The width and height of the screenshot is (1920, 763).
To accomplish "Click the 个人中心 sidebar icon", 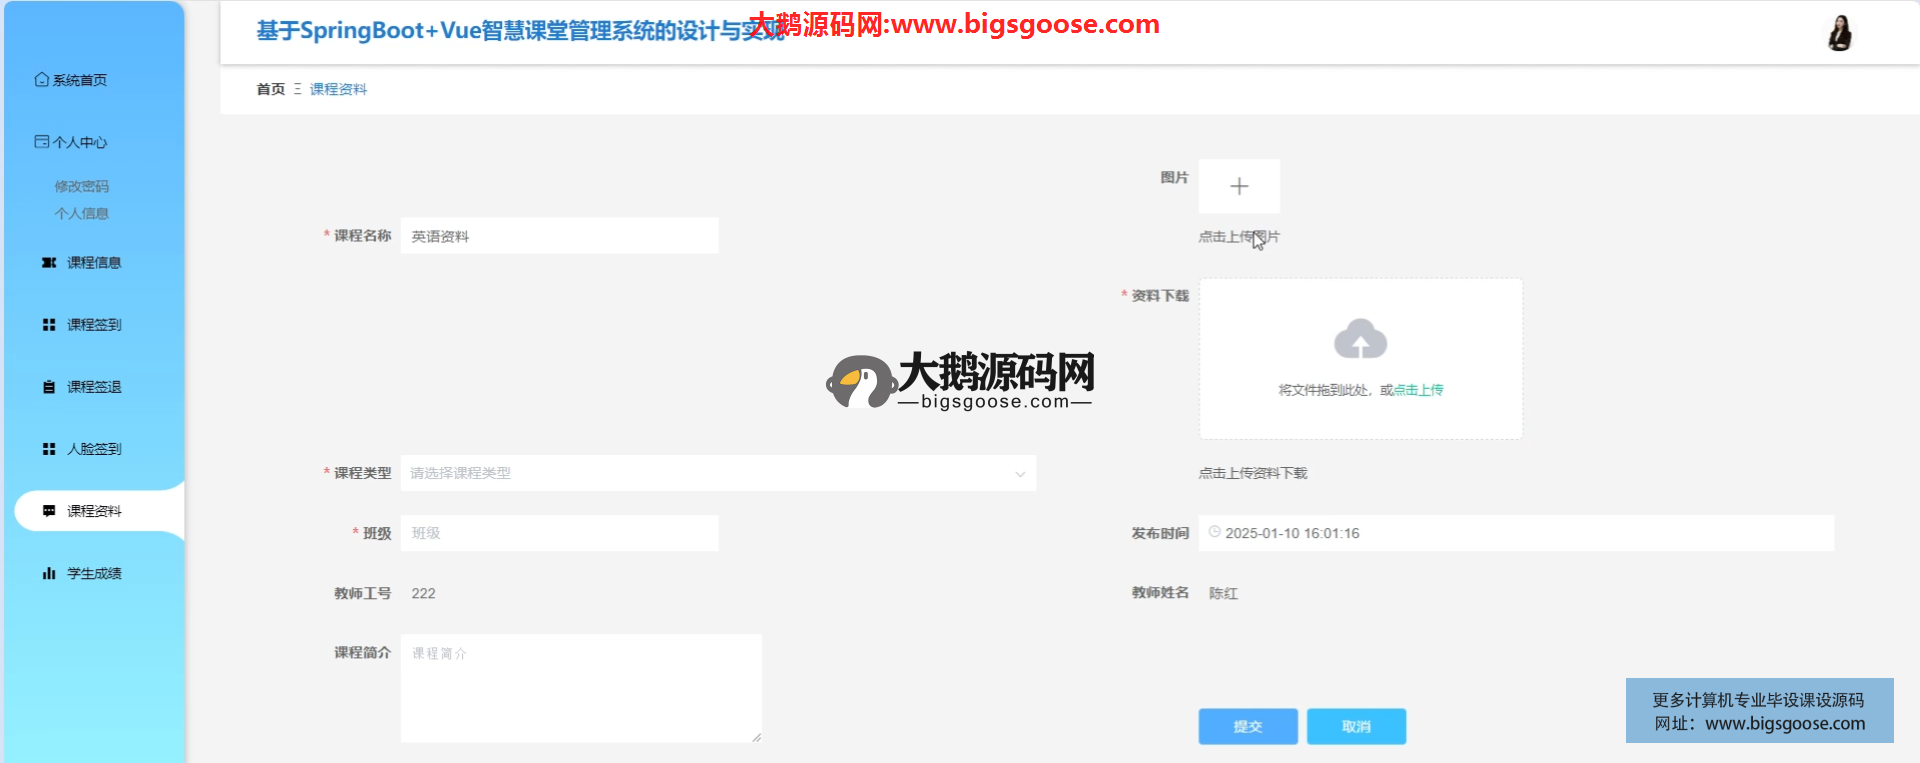I will tap(42, 142).
